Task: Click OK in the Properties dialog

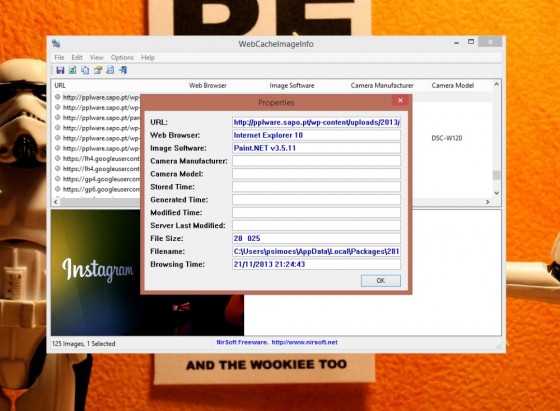Action: tap(381, 281)
